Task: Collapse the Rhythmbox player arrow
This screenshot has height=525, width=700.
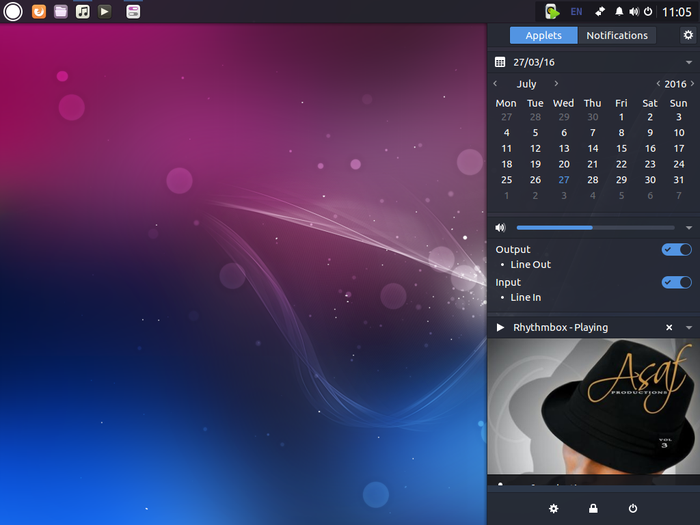Action: pyautogui.click(x=689, y=328)
